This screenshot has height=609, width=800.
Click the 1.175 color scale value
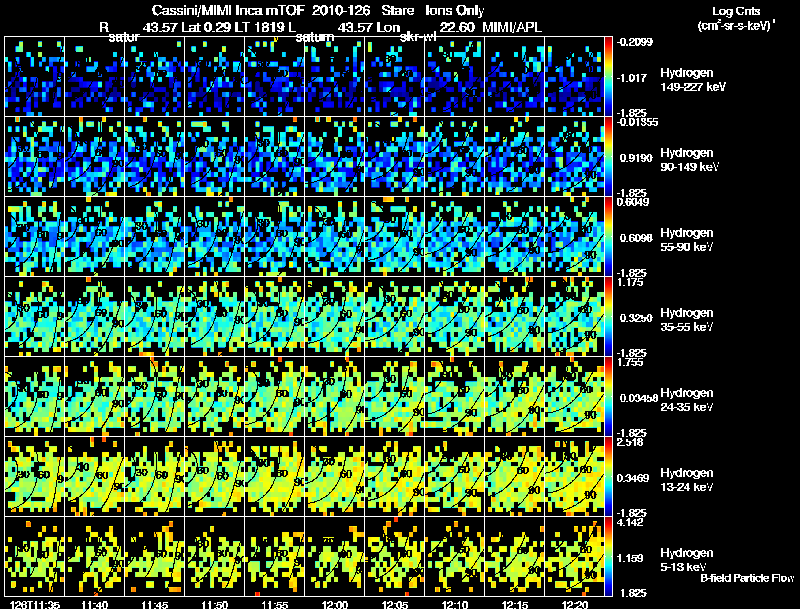point(630,282)
